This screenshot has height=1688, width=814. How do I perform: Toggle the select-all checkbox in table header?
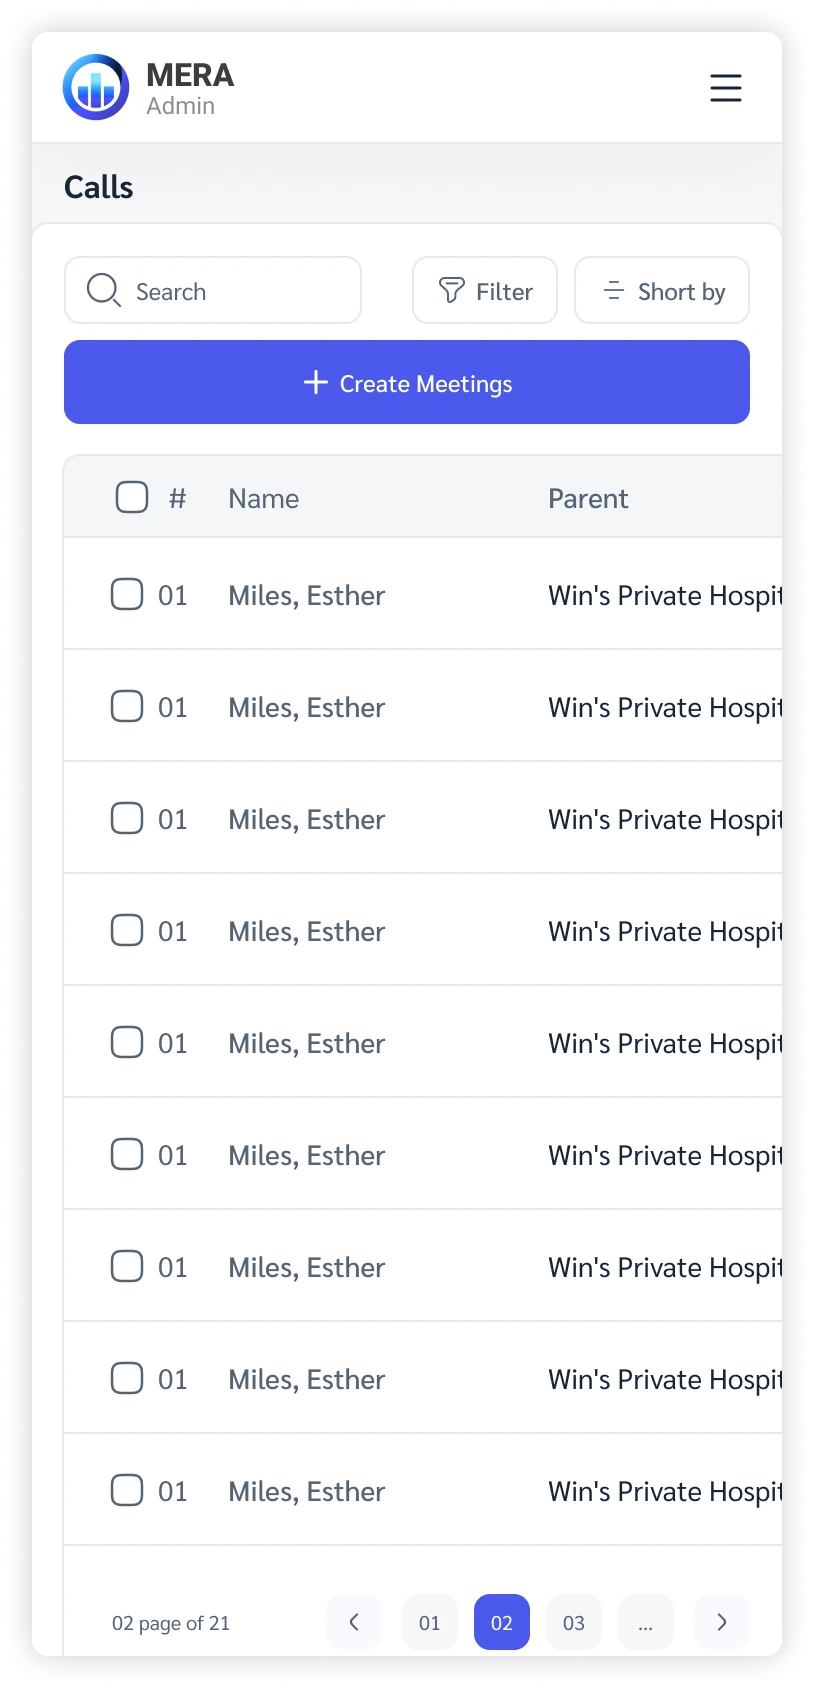point(132,497)
